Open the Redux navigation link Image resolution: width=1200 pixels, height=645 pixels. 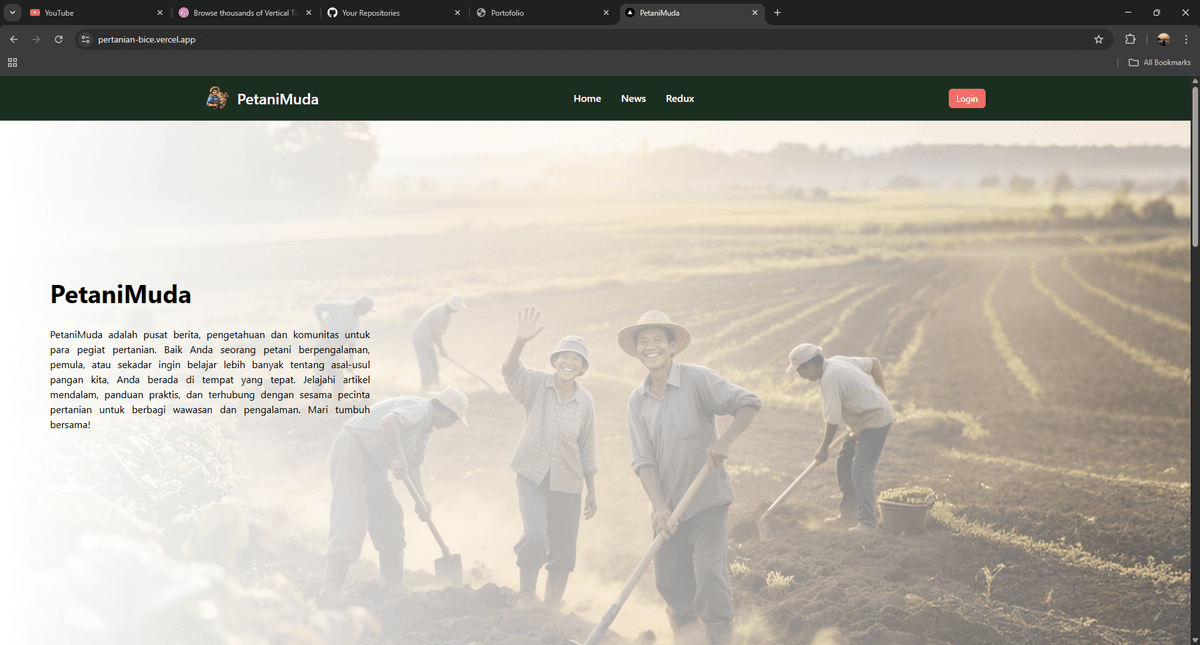(x=680, y=98)
